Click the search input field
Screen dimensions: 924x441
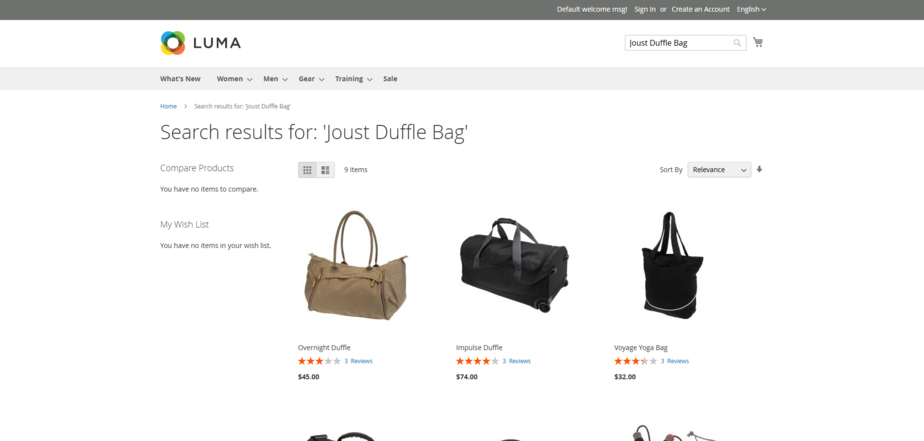pyautogui.click(x=678, y=43)
